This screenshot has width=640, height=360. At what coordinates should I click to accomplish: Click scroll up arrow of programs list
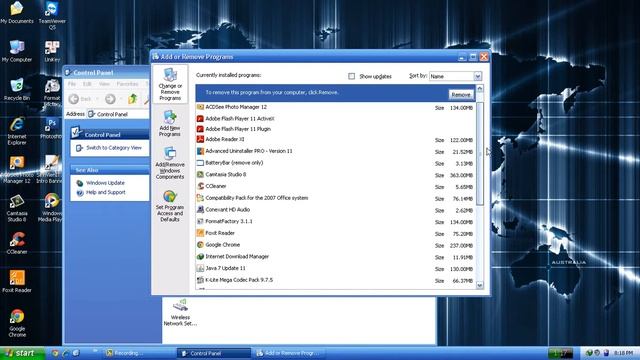[x=480, y=89]
